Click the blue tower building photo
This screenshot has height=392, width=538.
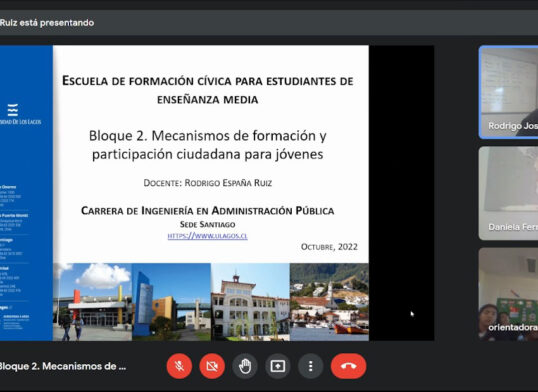pos(171,302)
